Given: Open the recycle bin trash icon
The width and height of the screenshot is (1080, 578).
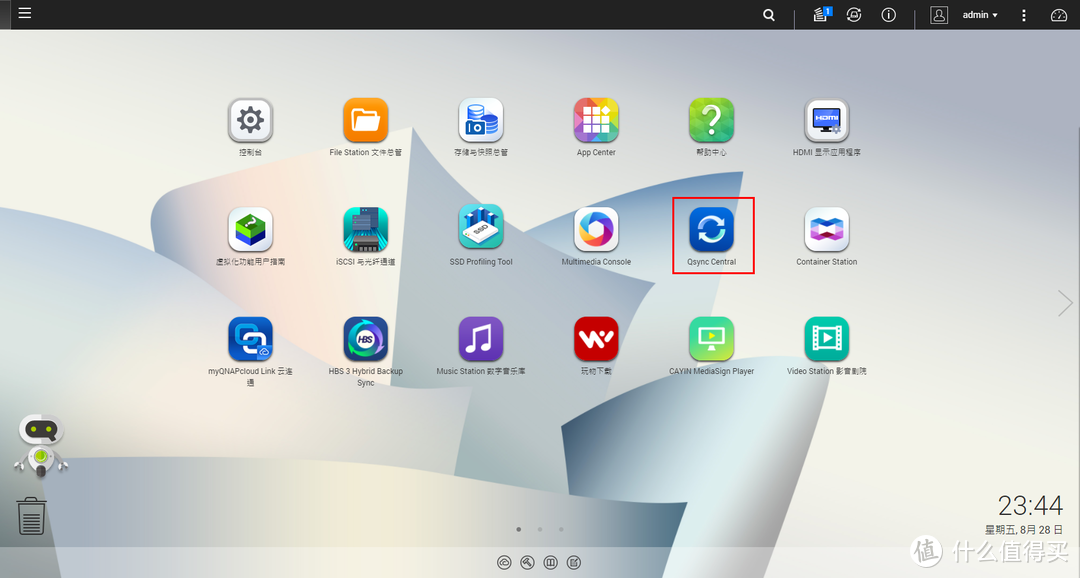Looking at the screenshot, I should point(31,515).
